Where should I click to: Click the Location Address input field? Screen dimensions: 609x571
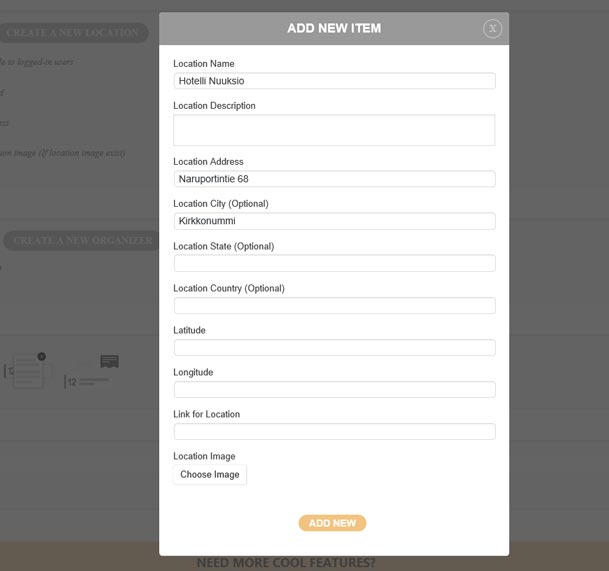coord(334,179)
